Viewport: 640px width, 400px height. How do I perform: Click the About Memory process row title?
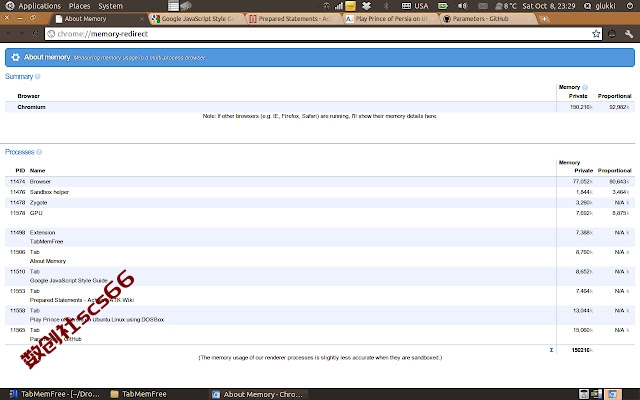[48, 261]
